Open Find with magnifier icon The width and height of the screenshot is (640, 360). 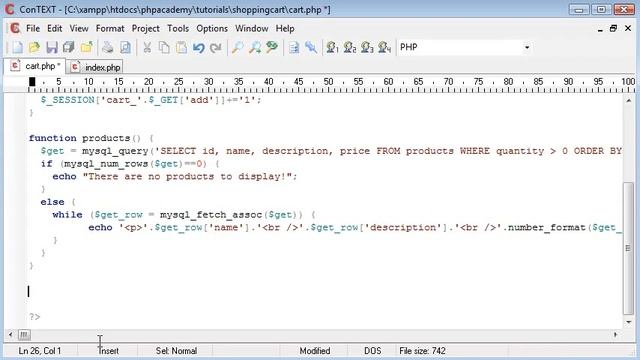tap(237, 47)
